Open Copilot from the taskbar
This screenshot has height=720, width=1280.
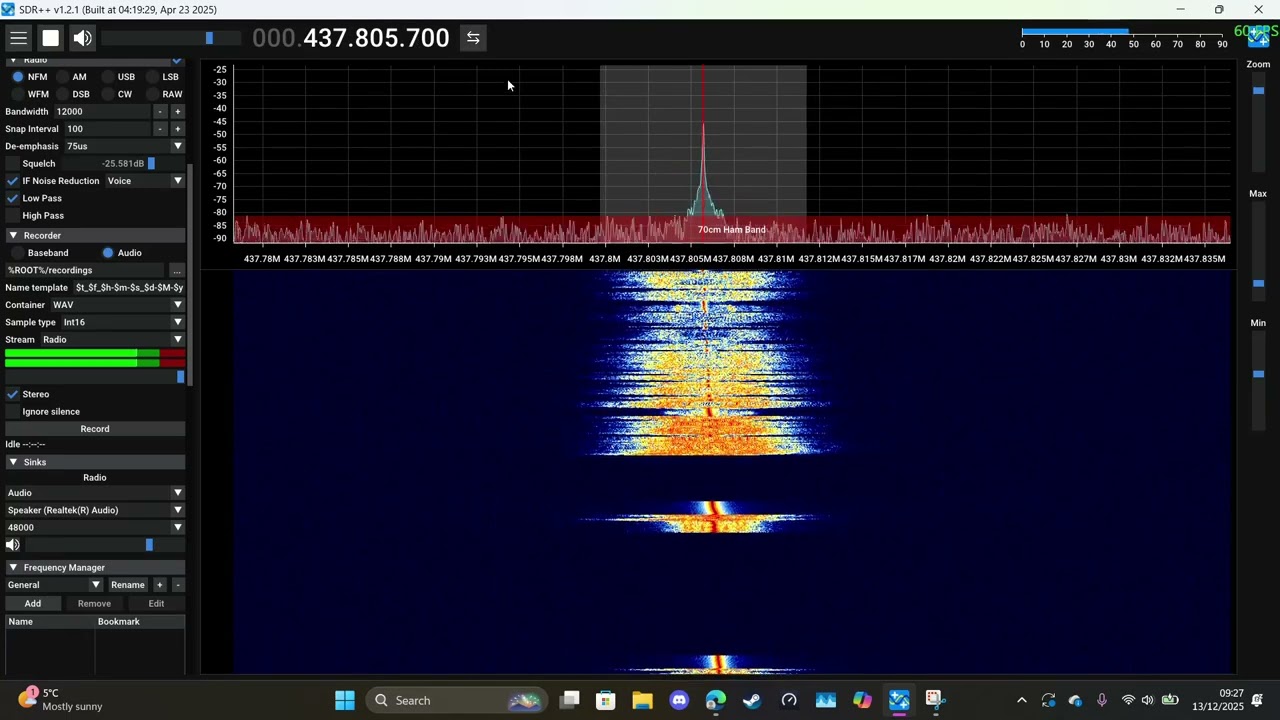862,700
